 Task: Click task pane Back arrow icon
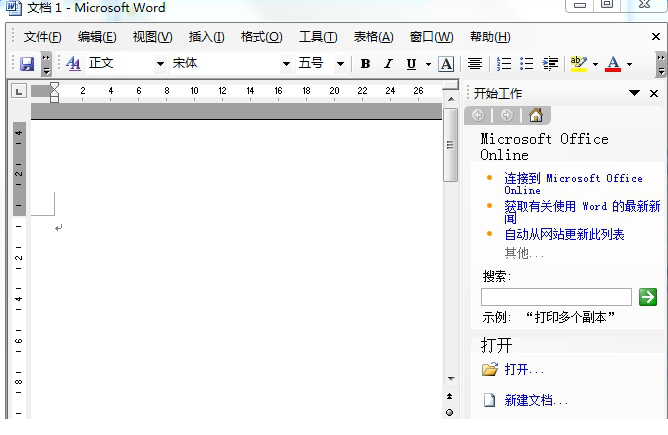pos(478,115)
